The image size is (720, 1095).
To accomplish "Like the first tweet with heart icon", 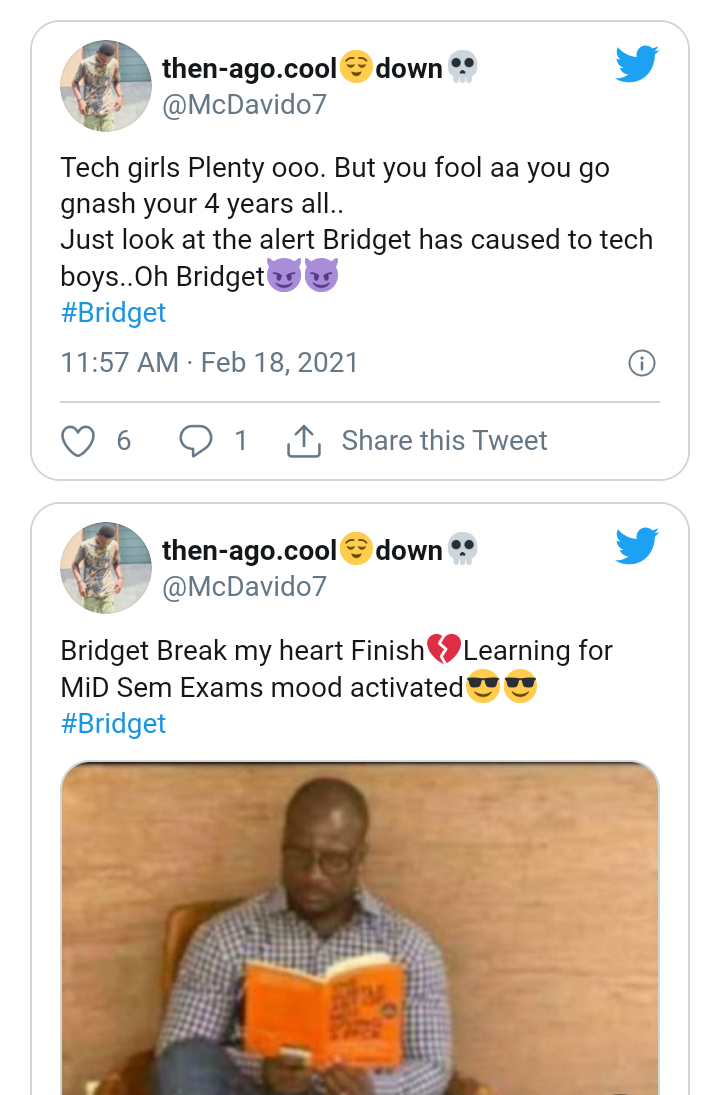I will click(78, 441).
